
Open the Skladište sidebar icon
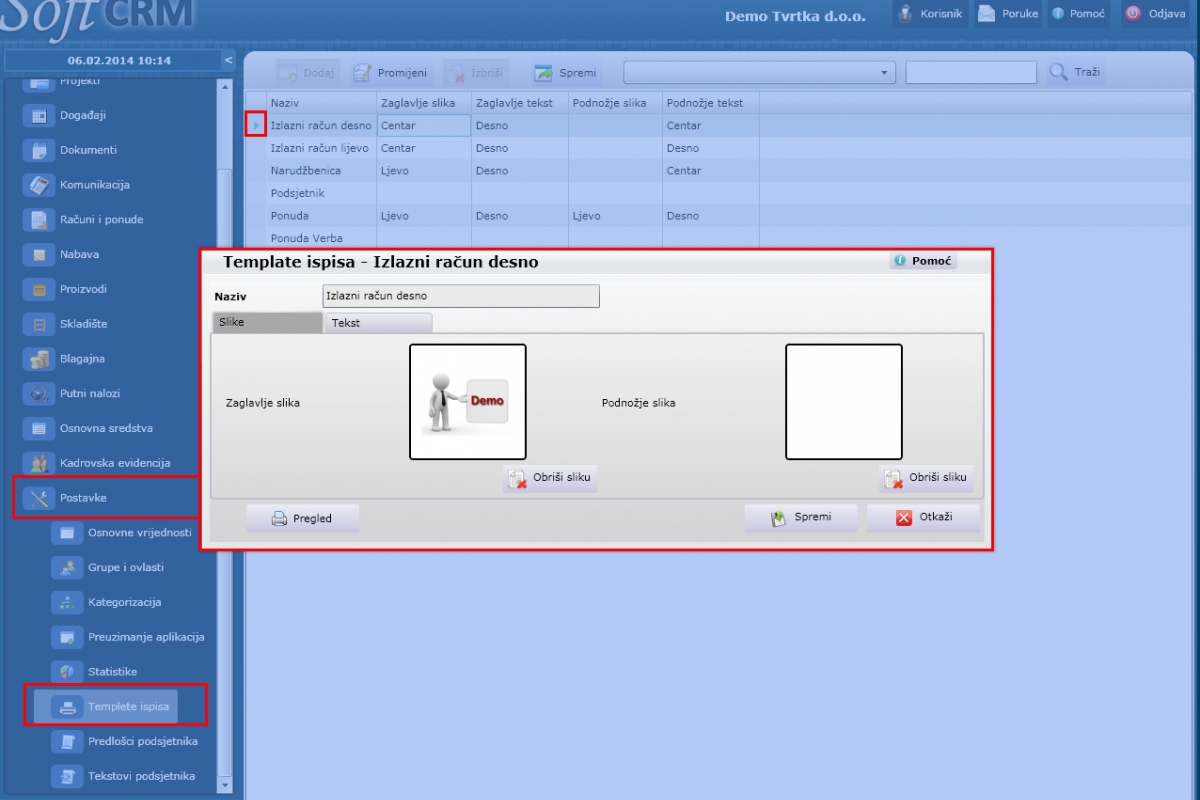point(40,324)
